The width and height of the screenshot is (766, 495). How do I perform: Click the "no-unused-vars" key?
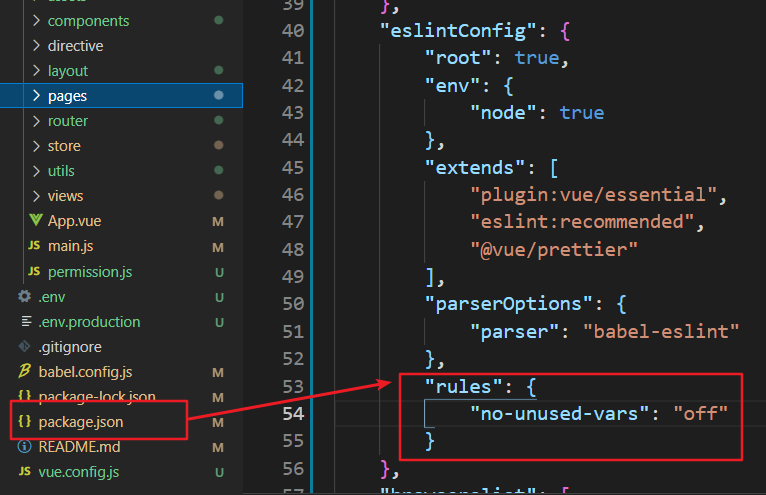point(560,414)
